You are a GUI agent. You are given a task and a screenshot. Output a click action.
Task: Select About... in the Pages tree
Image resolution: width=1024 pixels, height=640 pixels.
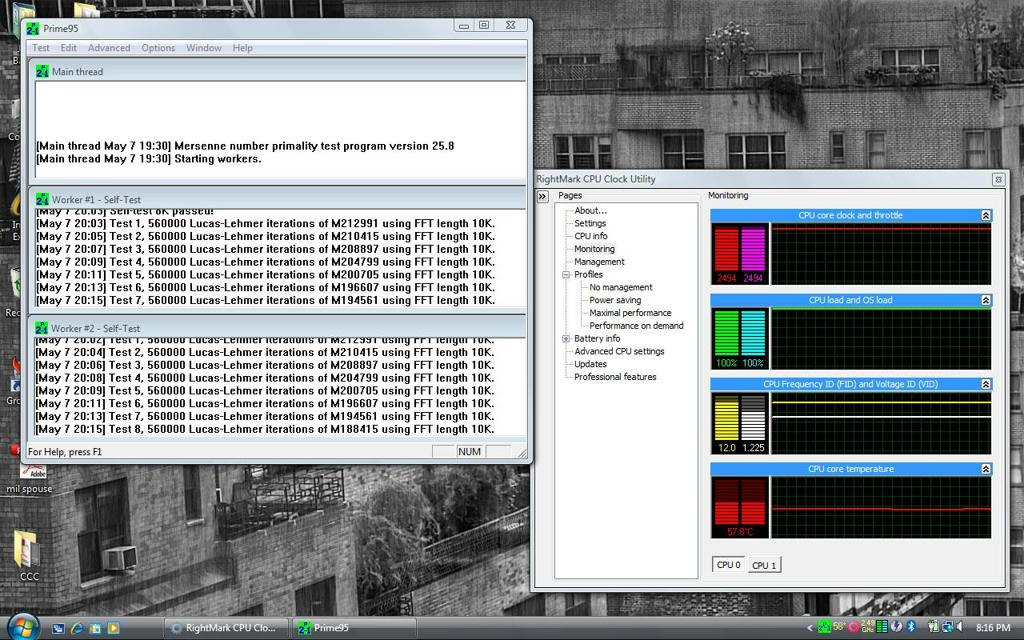pos(590,210)
